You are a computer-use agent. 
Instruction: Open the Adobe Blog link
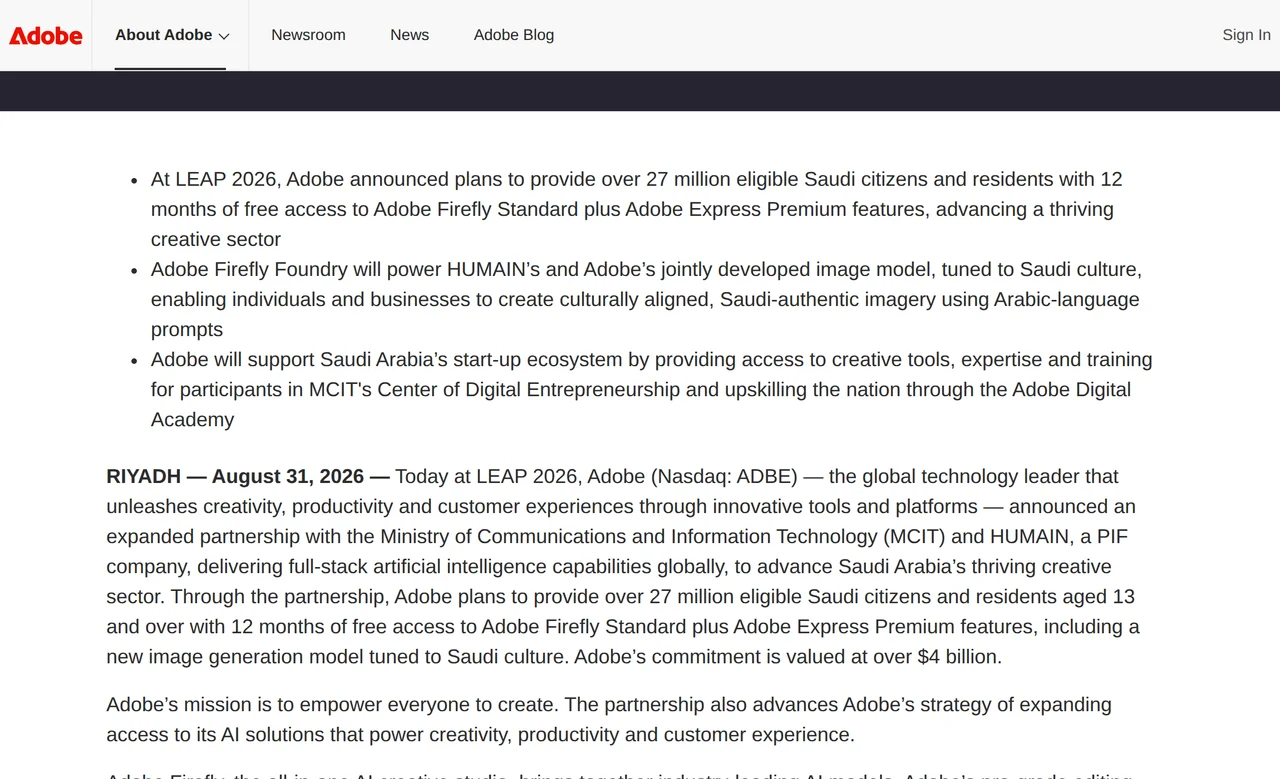pyautogui.click(x=513, y=35)
